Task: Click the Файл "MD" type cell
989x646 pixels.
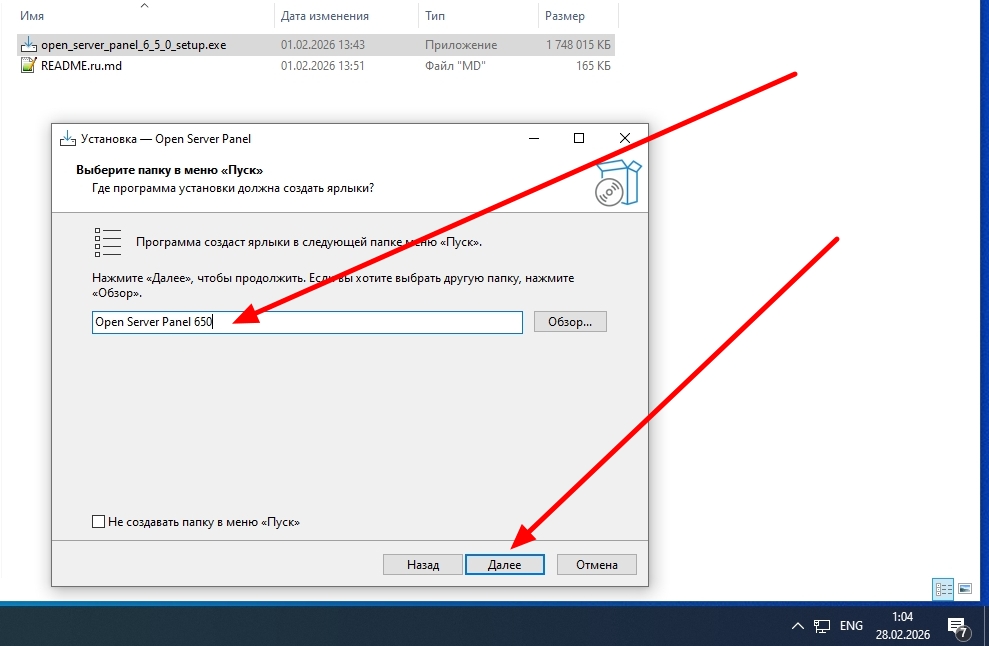Action: [x=455, y=66]
